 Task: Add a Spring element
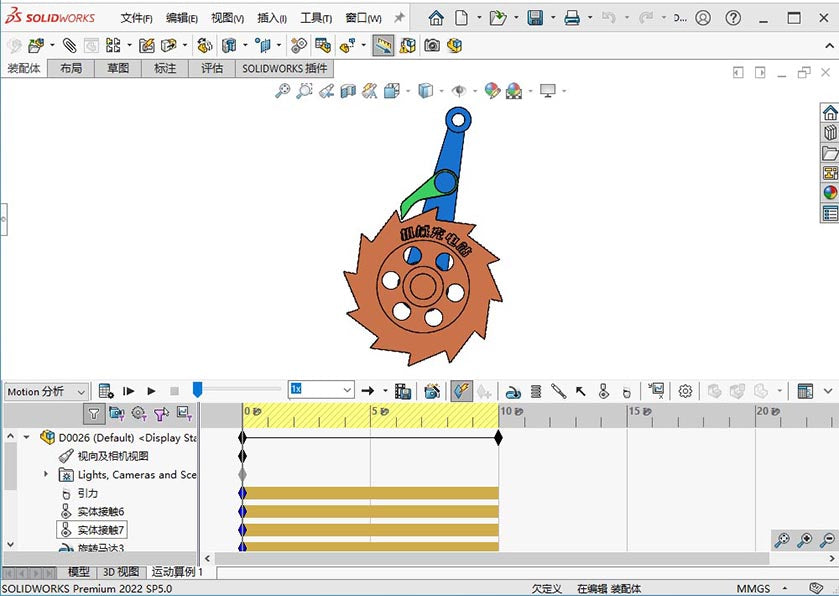click(536, 392)
